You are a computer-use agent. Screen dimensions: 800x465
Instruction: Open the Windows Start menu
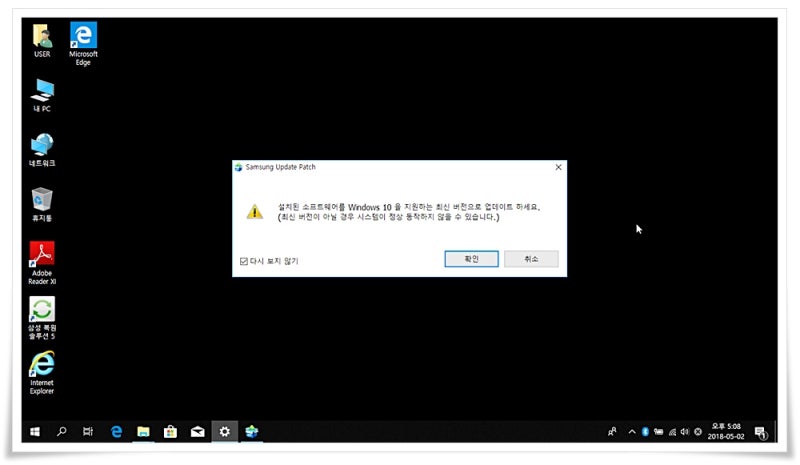[35, 432]
